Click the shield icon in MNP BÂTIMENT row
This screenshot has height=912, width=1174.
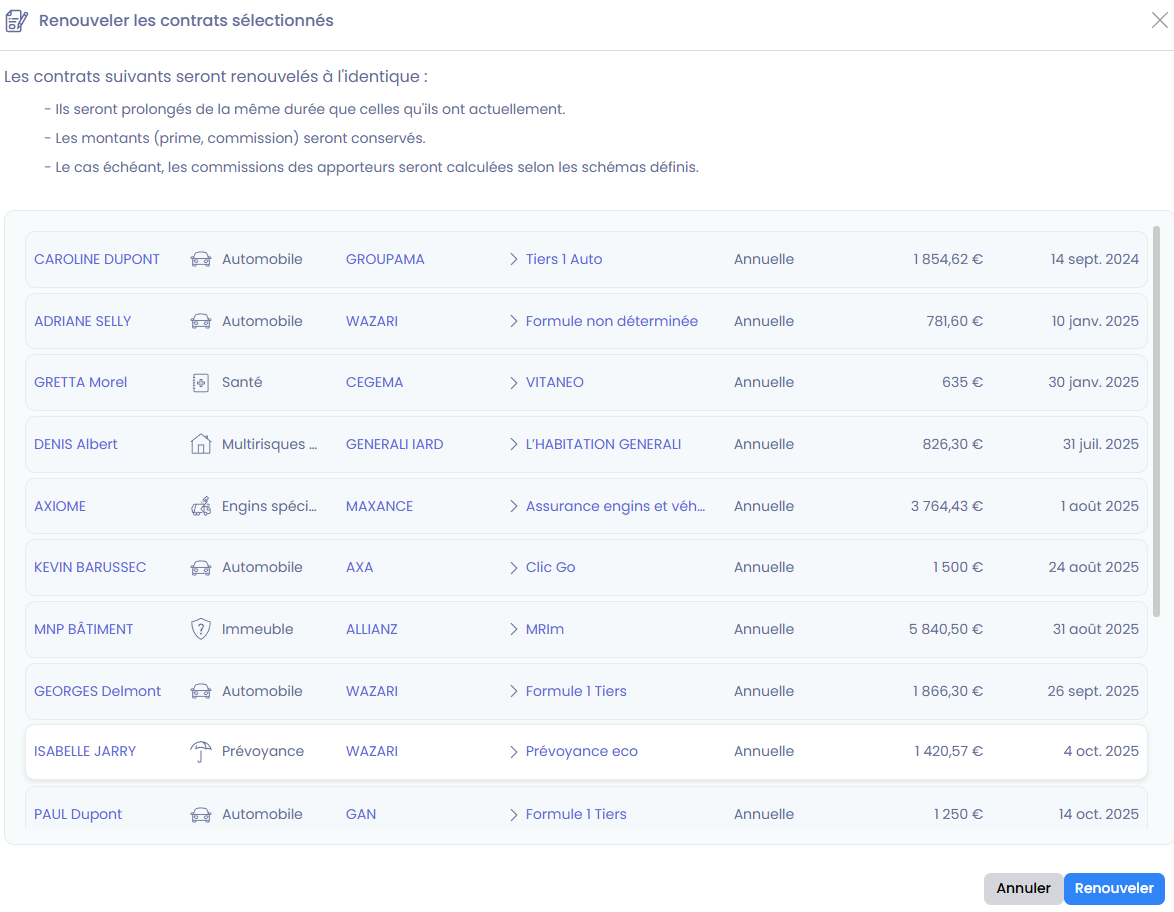[201, 629]
